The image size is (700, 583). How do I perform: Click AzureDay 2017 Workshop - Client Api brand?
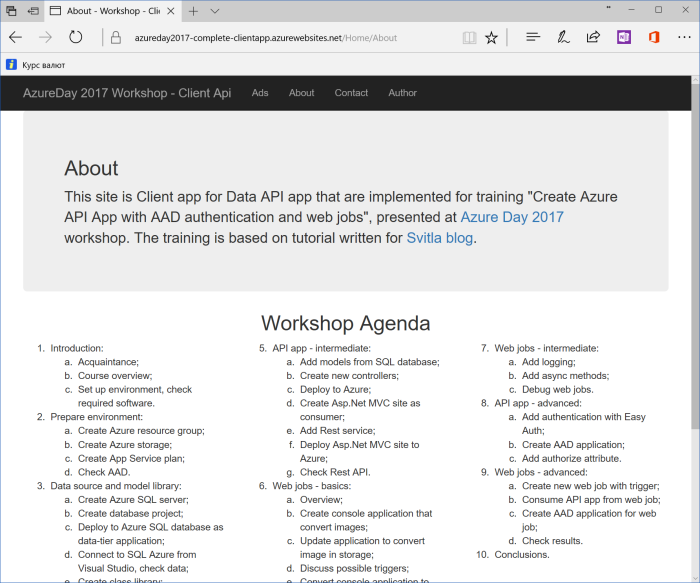pyautogui.click(x=127, y=93)
